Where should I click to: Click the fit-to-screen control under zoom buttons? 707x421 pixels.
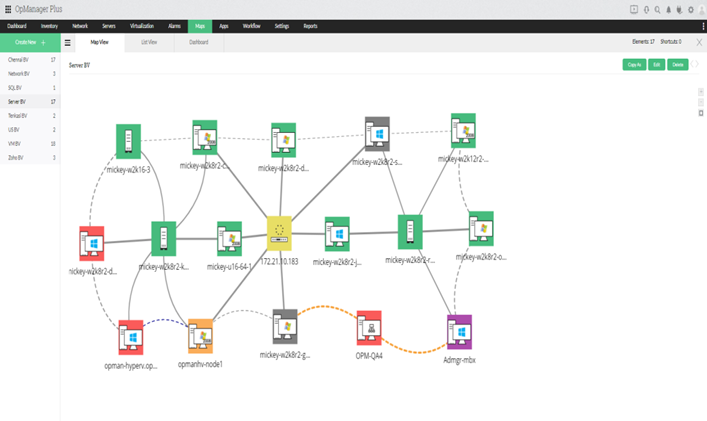701,113
